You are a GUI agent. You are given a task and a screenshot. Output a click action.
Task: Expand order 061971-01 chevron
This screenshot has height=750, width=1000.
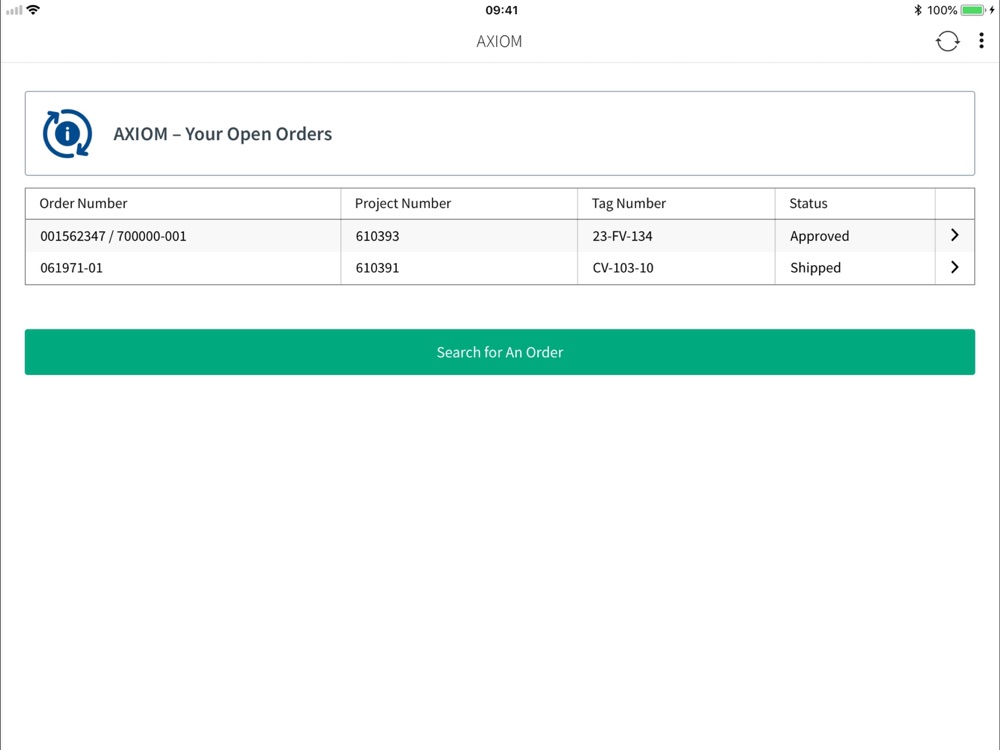(954, 268)
